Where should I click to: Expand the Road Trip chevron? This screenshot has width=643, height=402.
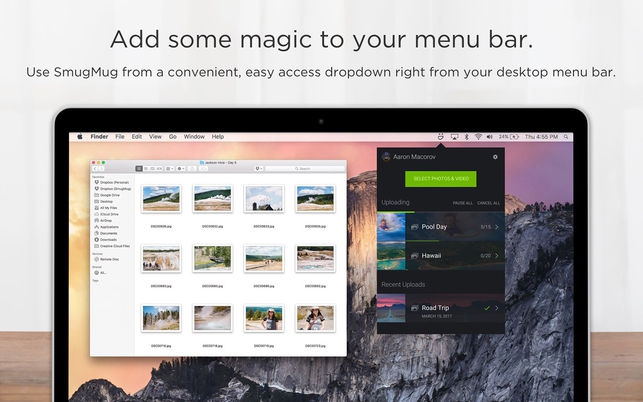coord(497,308)
